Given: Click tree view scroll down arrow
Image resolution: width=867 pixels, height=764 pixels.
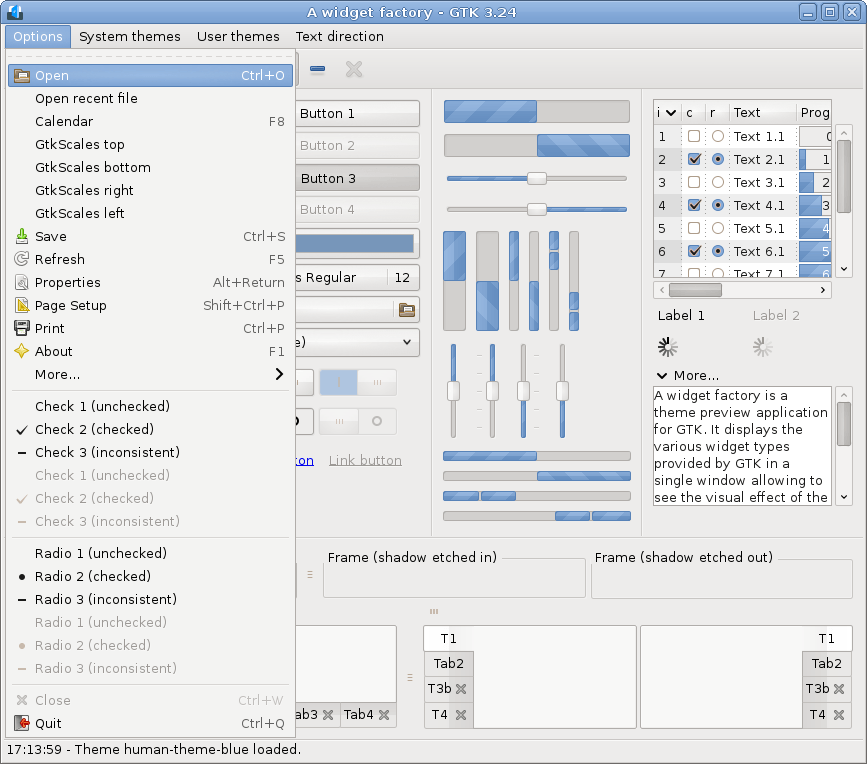Looking at the screenshot, I should [844, 269].
